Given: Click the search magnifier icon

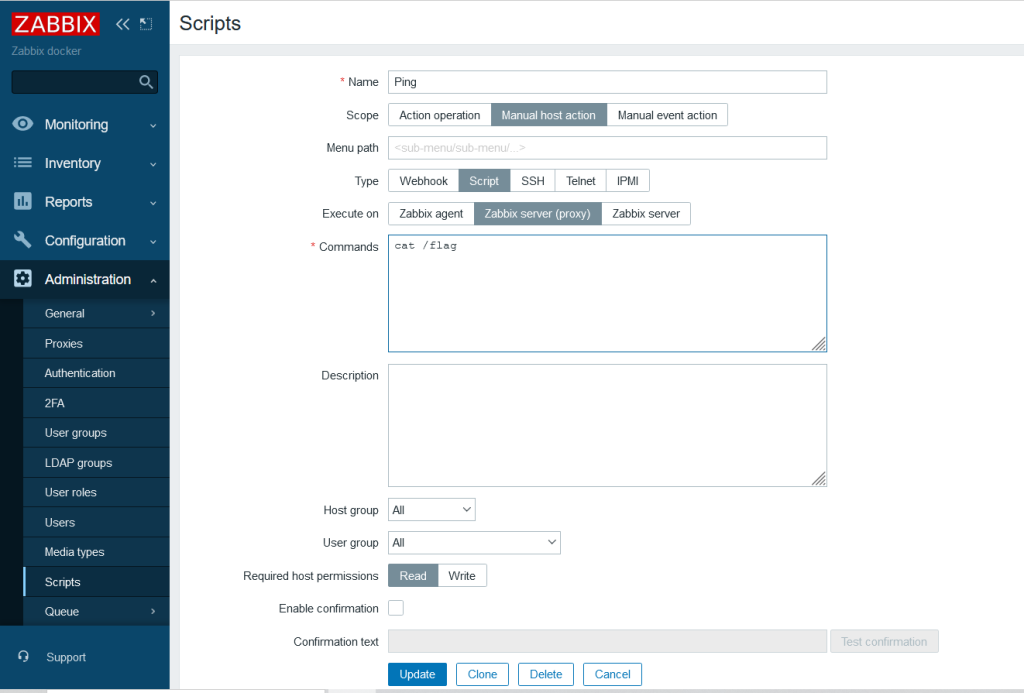Looking at the screenshot, I should (x=146, y=82).
